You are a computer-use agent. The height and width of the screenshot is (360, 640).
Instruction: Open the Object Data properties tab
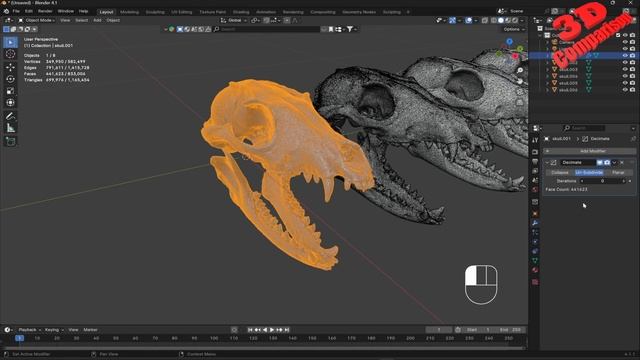point(535,260)
